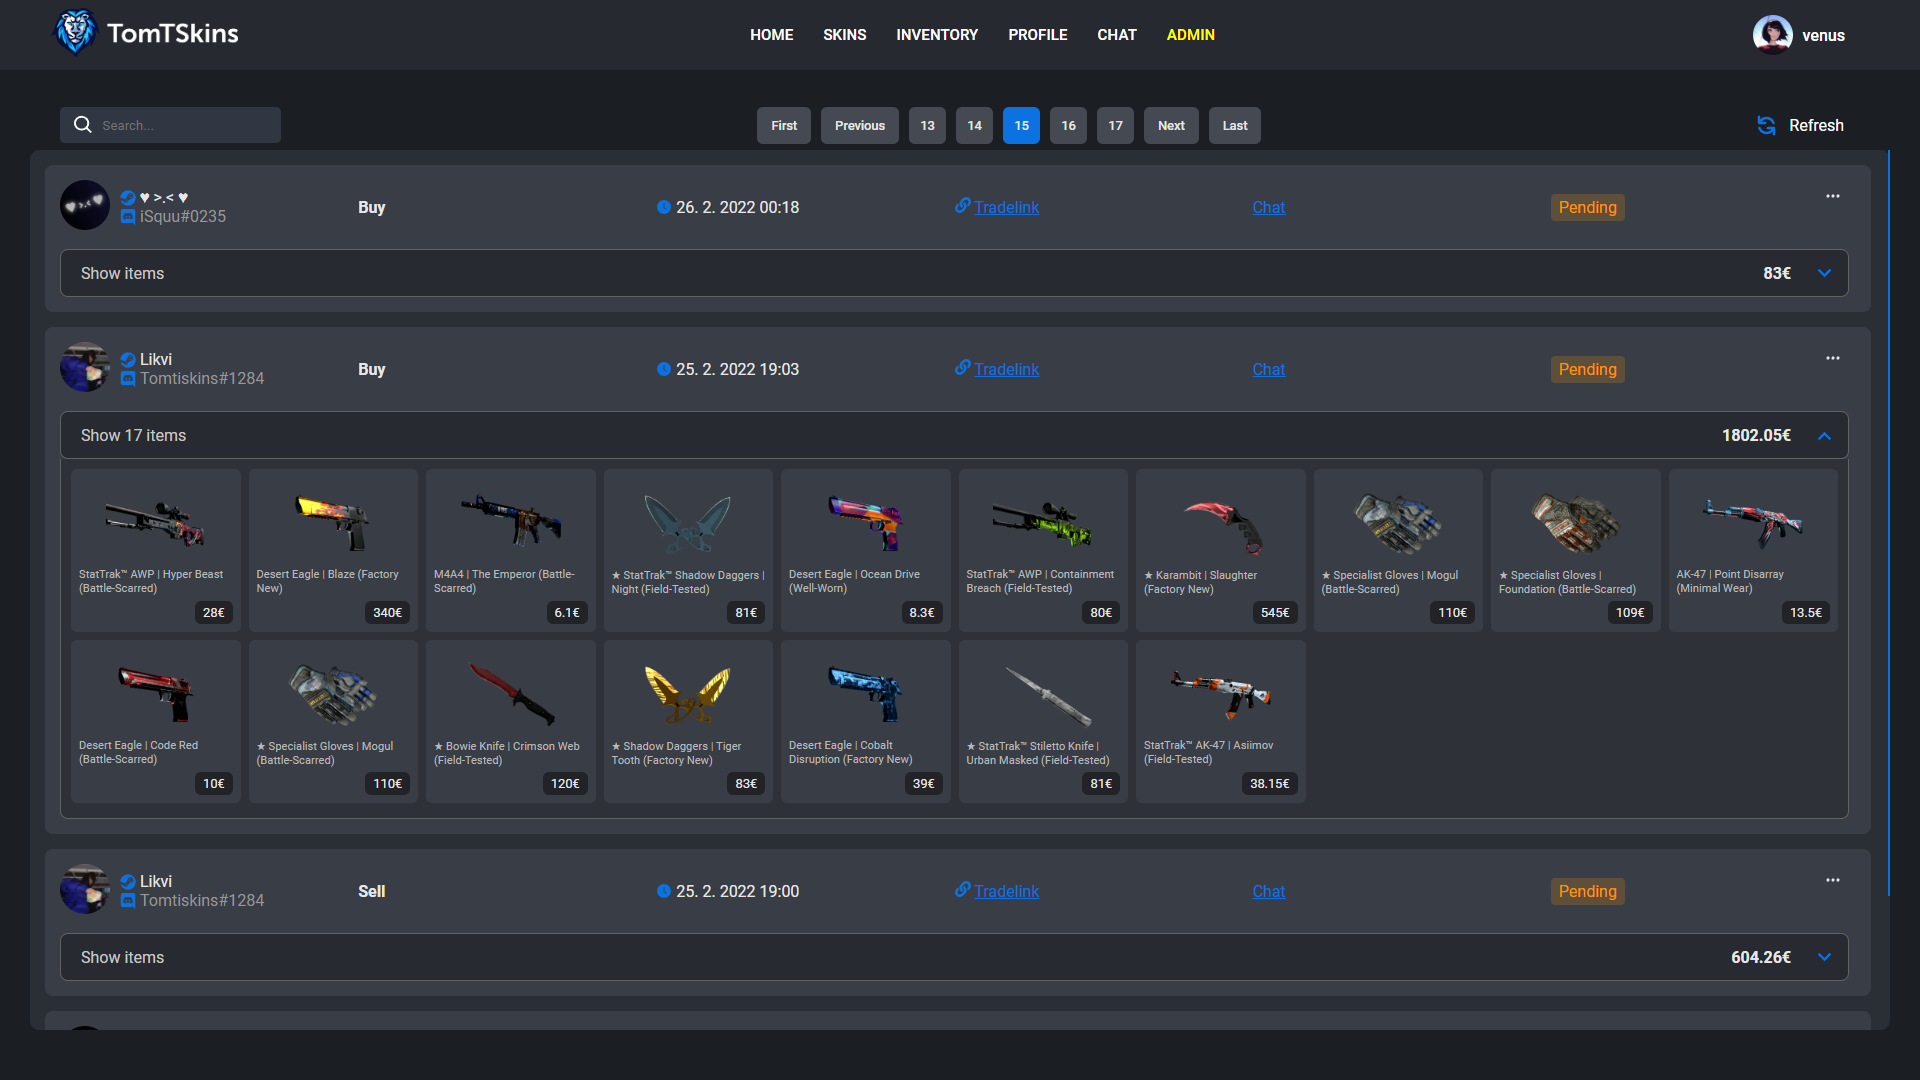Jump to First page
1920x1080 pixels.
coord(784,125)
